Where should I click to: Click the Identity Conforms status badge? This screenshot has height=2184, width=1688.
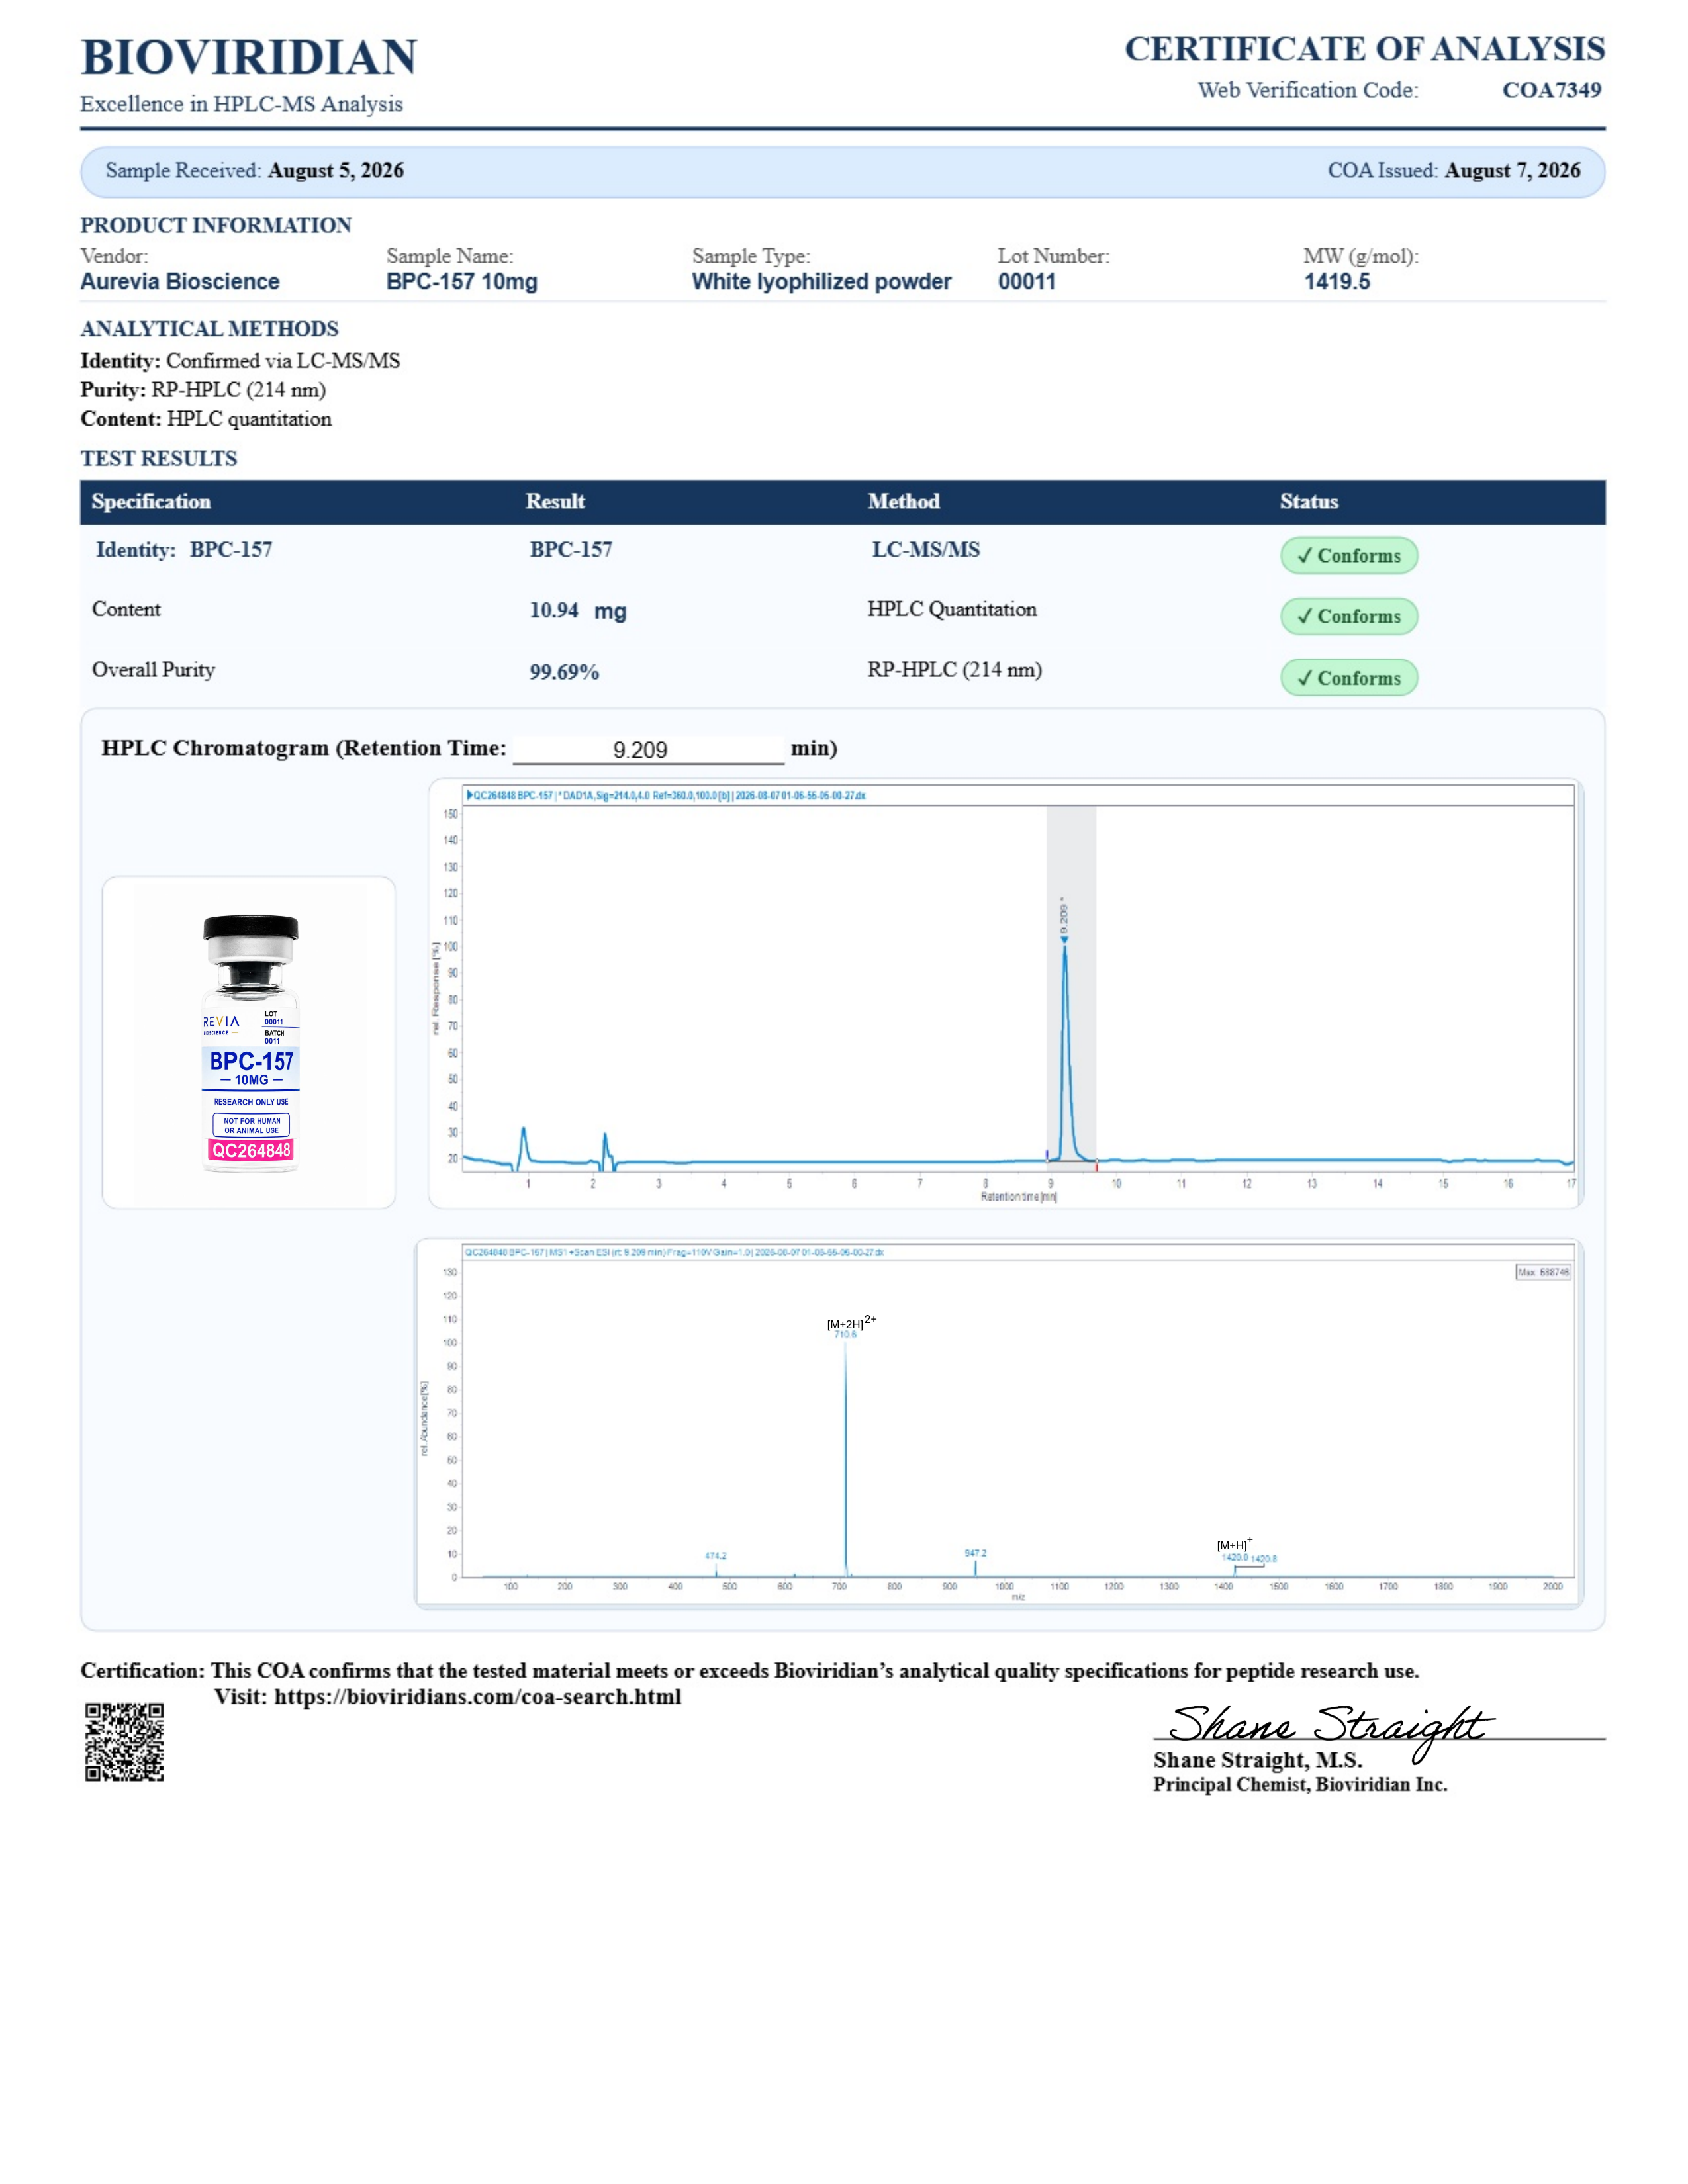click(1349, 556)
